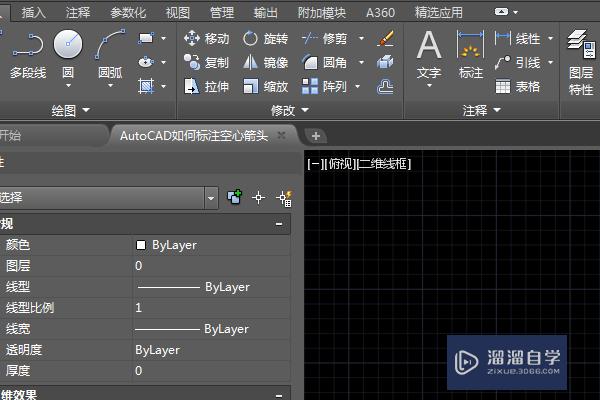Select the Text (文字) tool
Screen dimensions: 600x400
point(429,54)
